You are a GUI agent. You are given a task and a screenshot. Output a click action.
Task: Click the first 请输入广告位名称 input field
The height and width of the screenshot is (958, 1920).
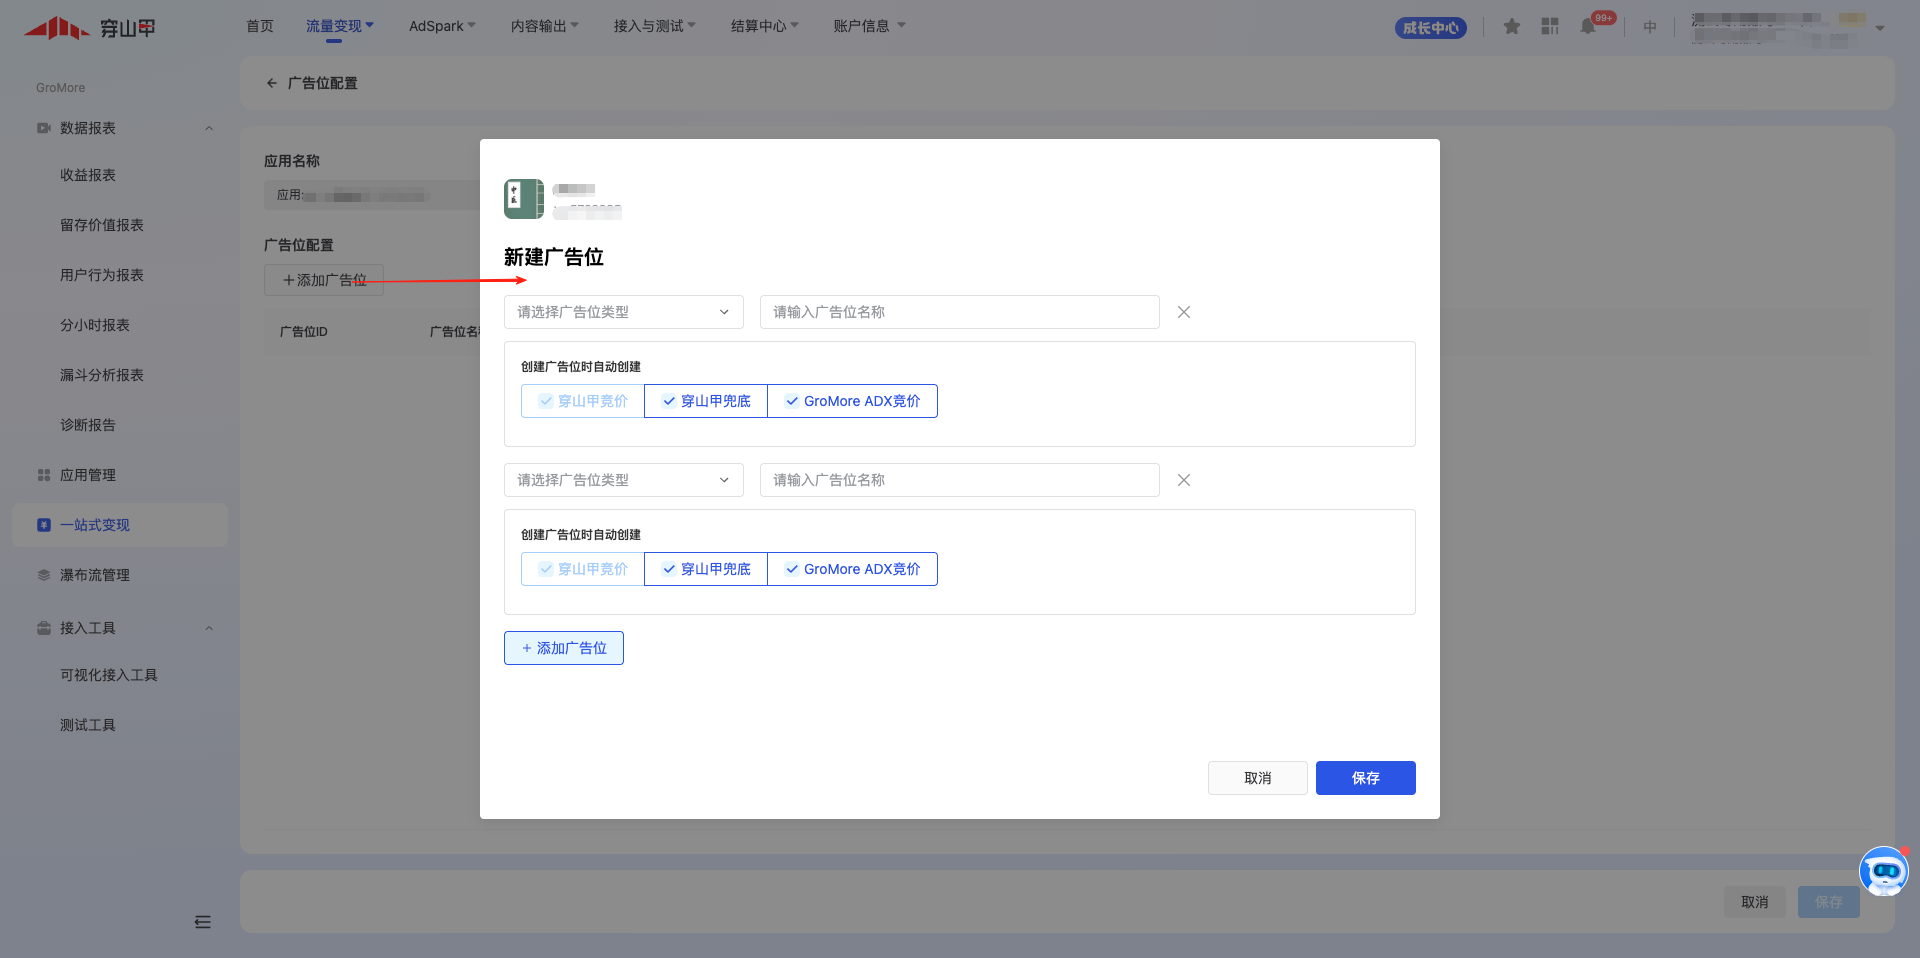pyautogui.click(x=959, y=312)
